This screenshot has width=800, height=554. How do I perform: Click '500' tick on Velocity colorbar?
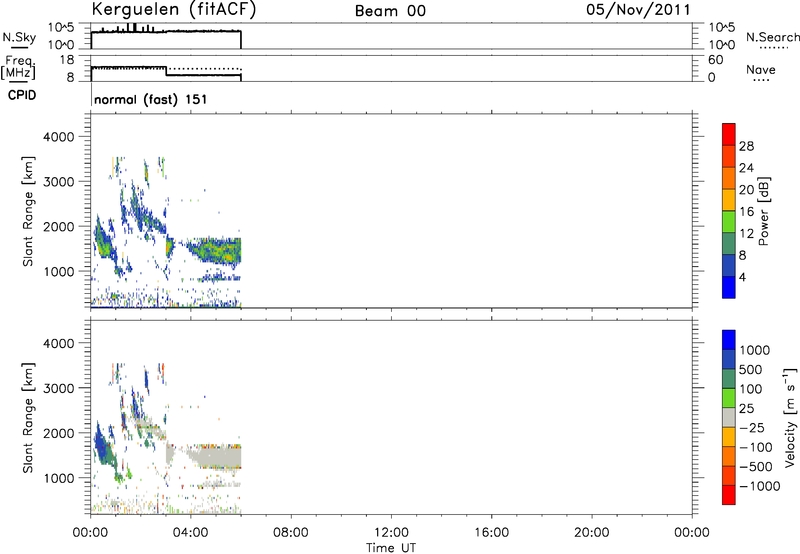coord(750,370)
